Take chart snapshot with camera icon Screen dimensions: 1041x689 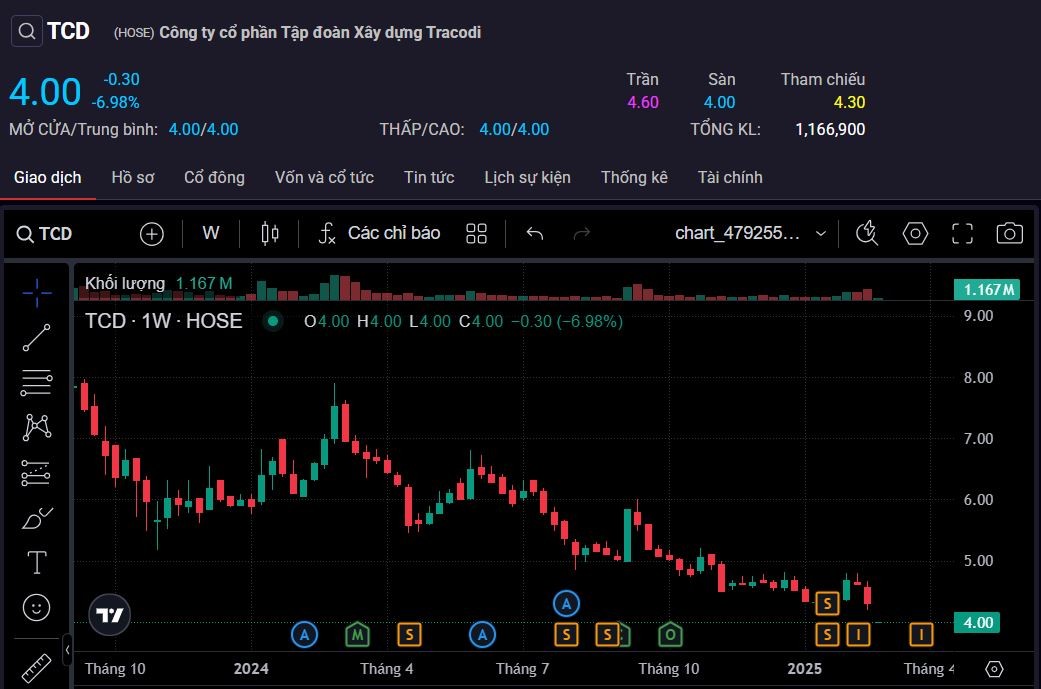(1009, 234)
